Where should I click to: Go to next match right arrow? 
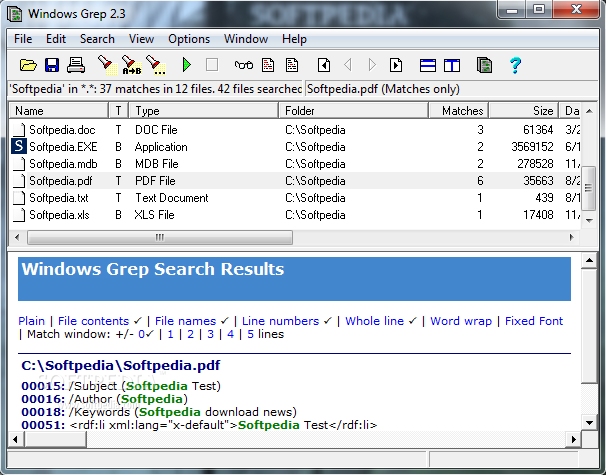coord(372,65)
